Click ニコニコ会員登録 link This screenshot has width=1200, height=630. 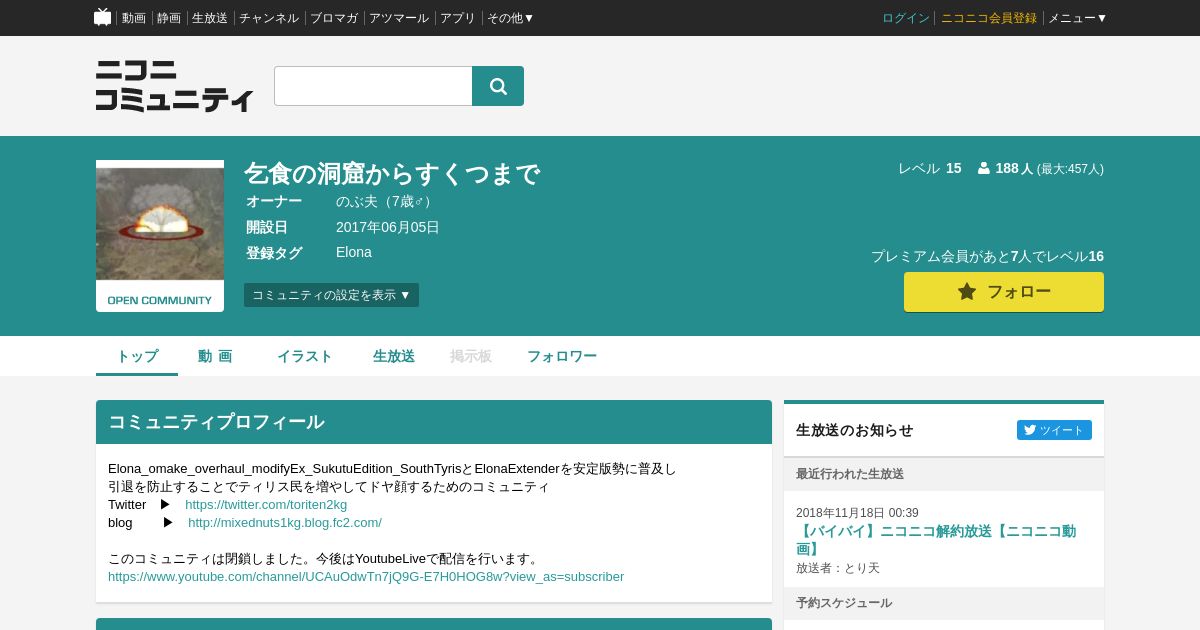(x=989, y=18)
